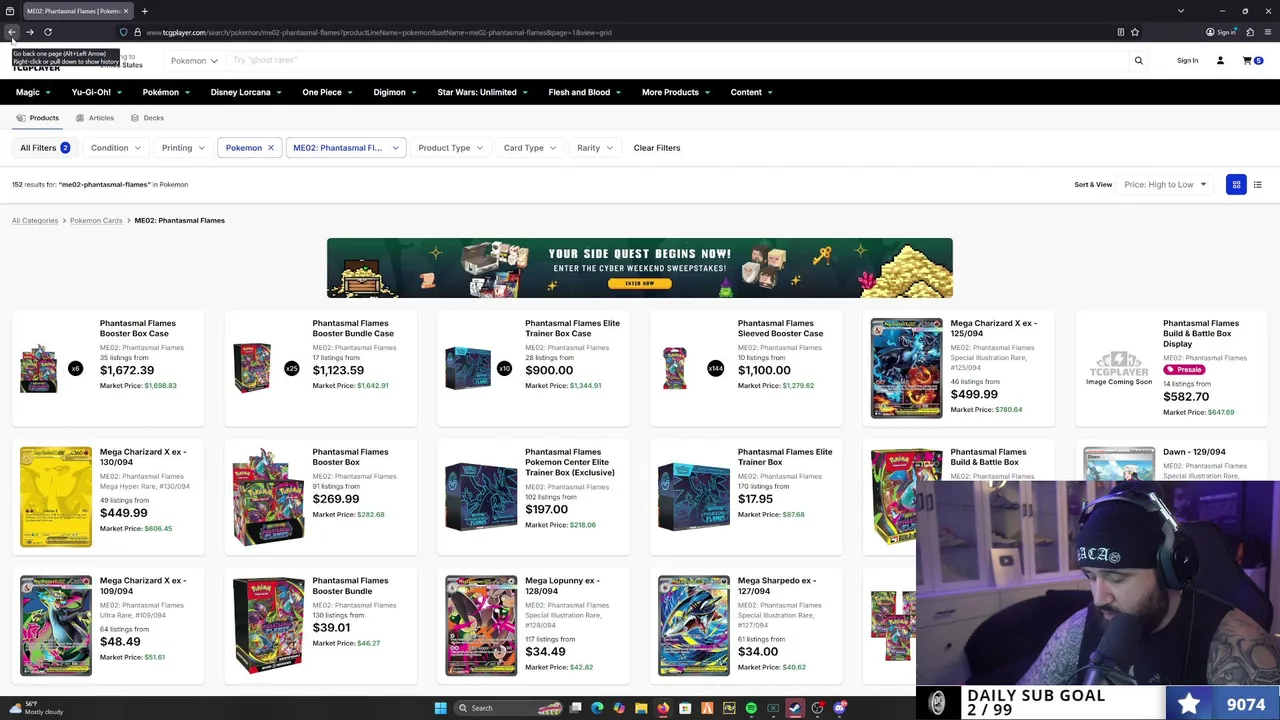Open the list all tabs dropdown

(1180, 11)
